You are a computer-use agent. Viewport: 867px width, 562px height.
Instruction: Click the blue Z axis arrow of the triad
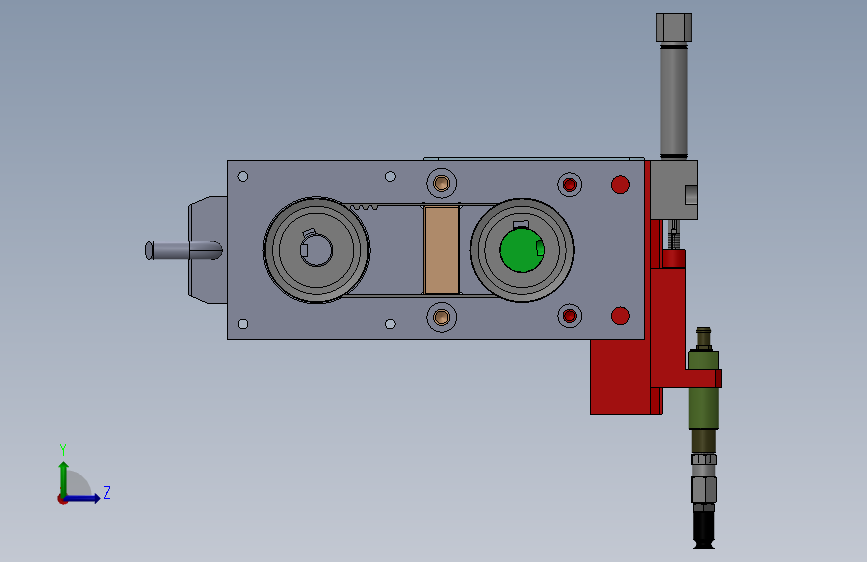tap(83, 498)
